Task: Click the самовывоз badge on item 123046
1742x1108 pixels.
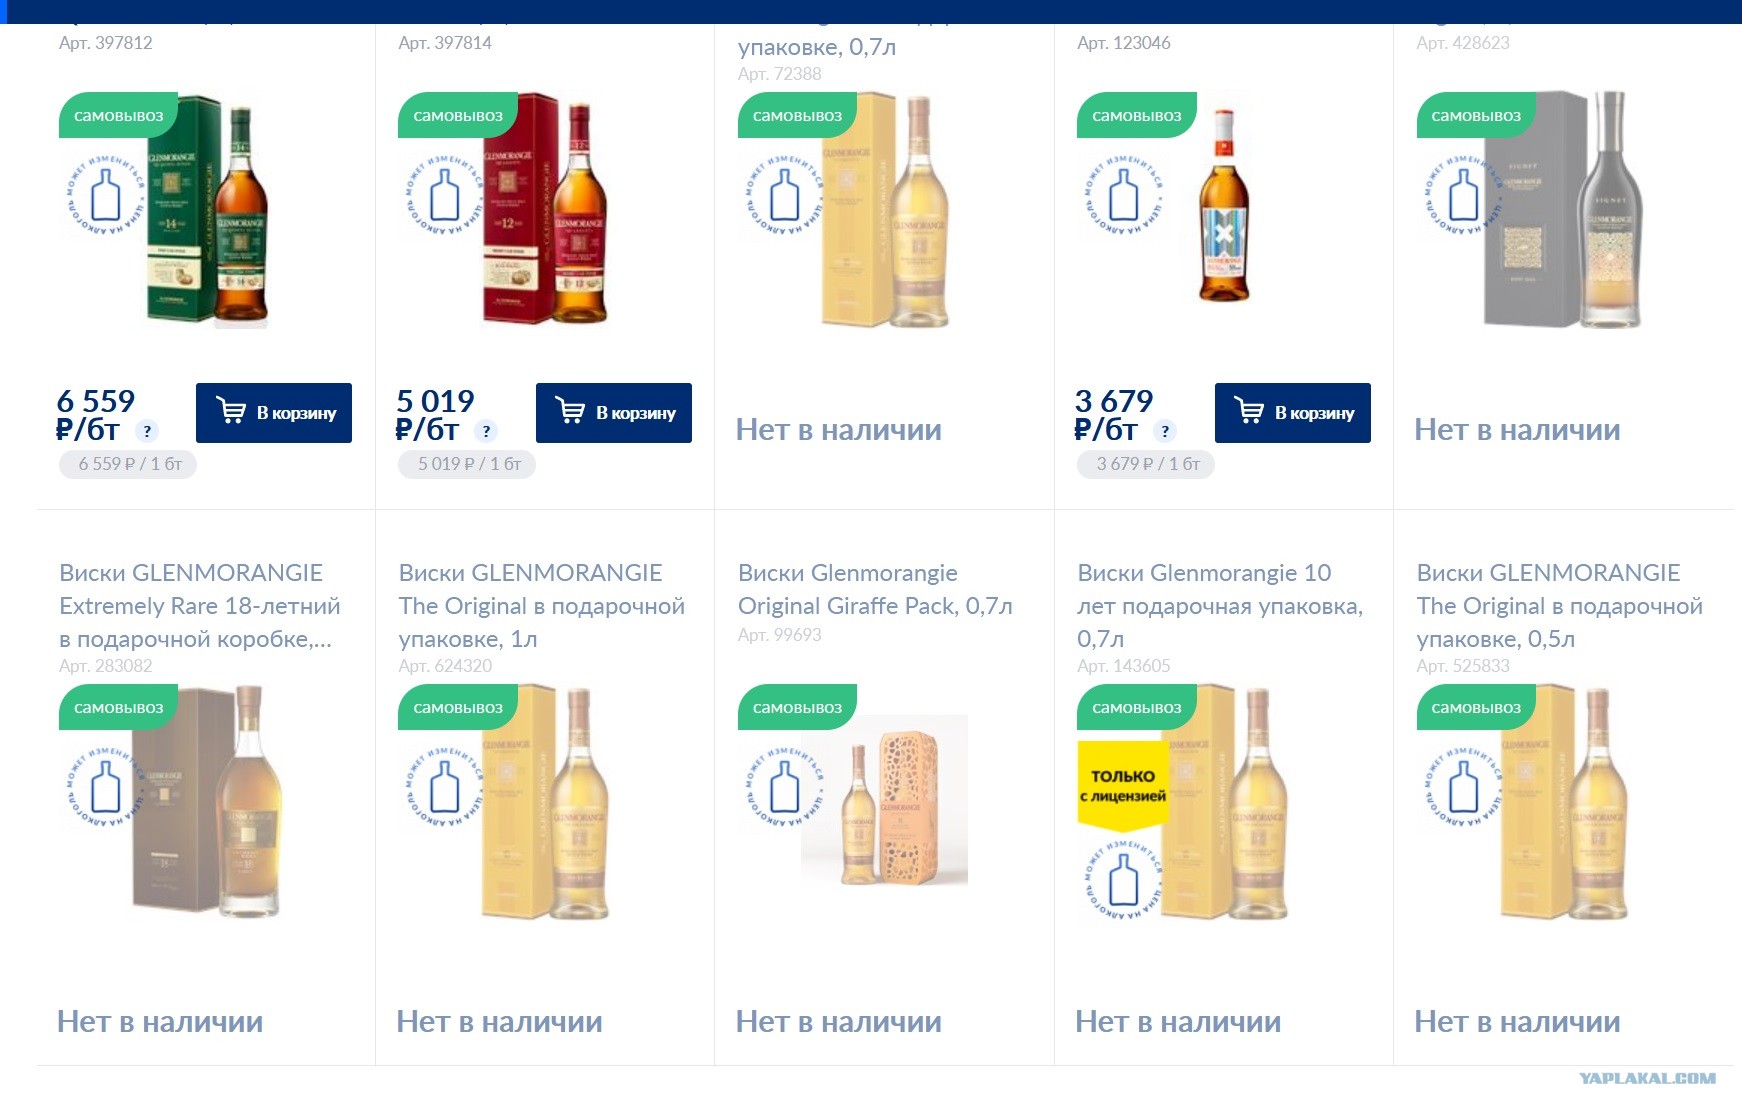Action: click(1136, 116)
